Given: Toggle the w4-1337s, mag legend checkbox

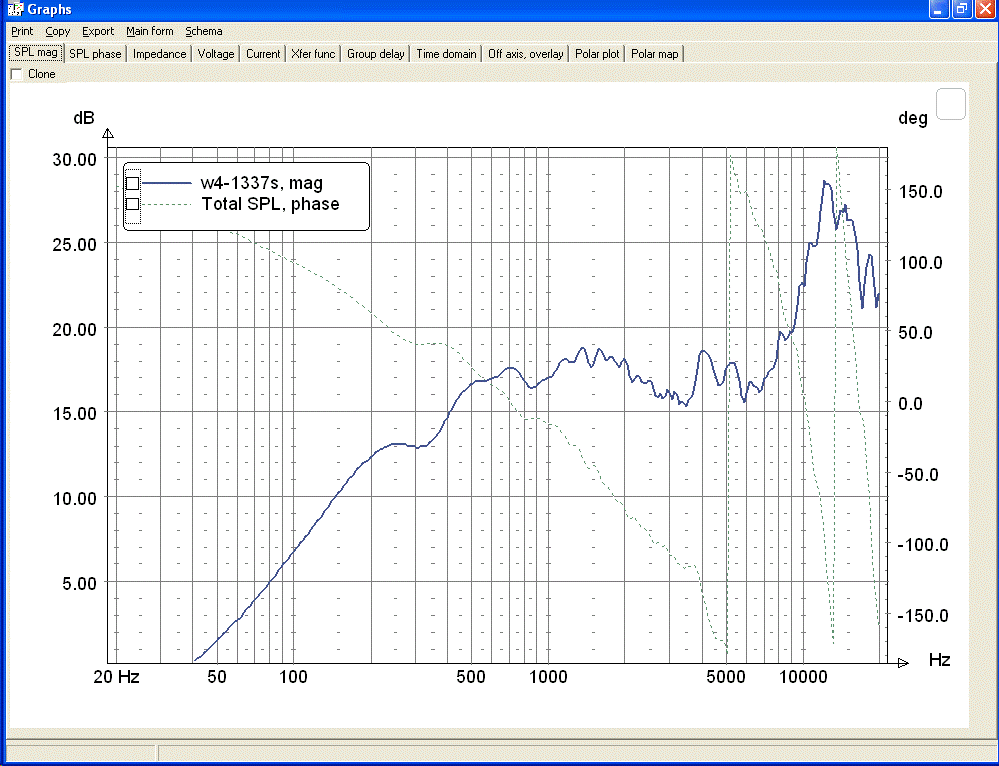Looking at the screenshot, I should [133, 184].
